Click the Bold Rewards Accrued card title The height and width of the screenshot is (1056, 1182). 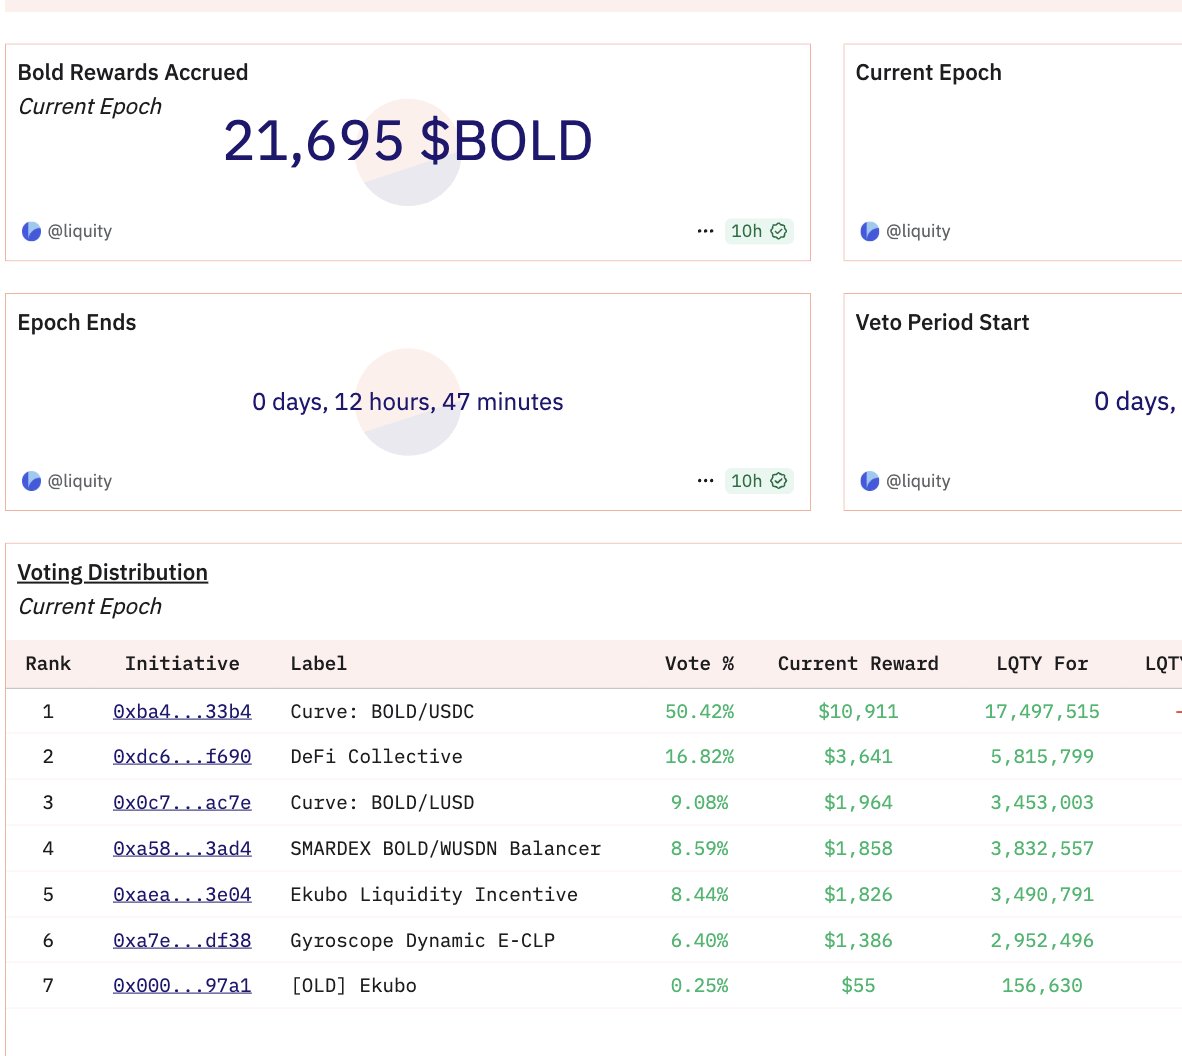(x=133, y=72)
